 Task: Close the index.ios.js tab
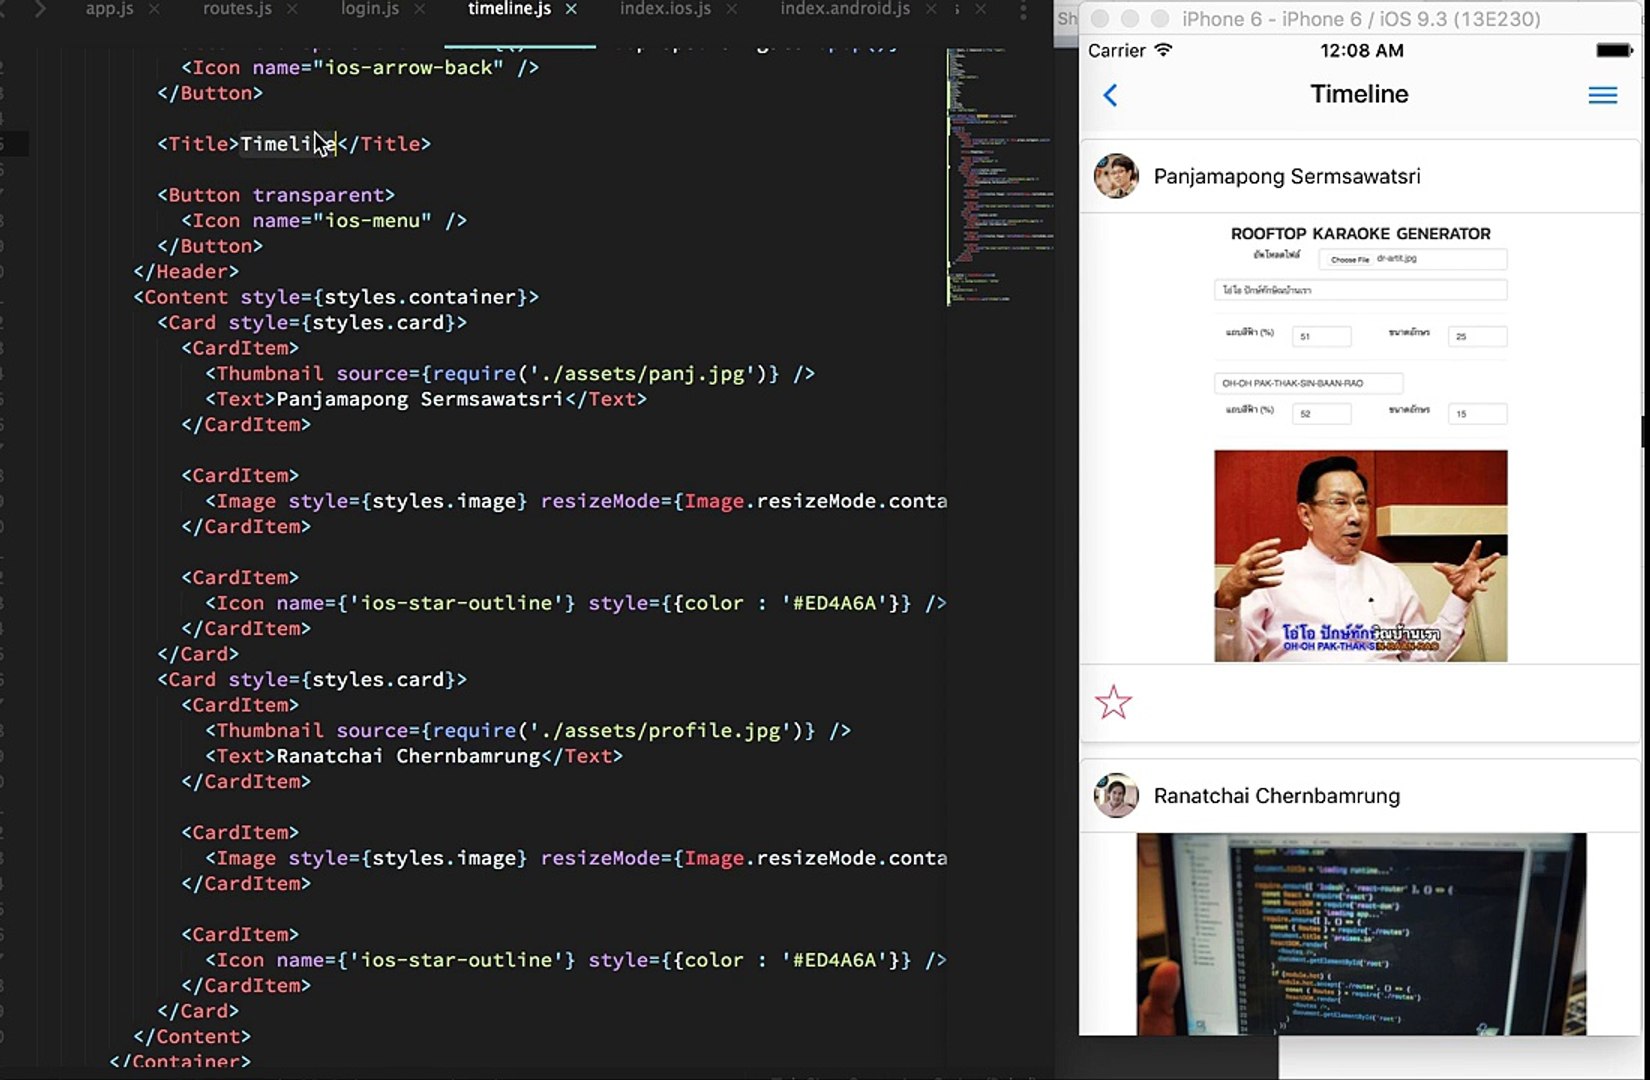[x=732, y=9]
